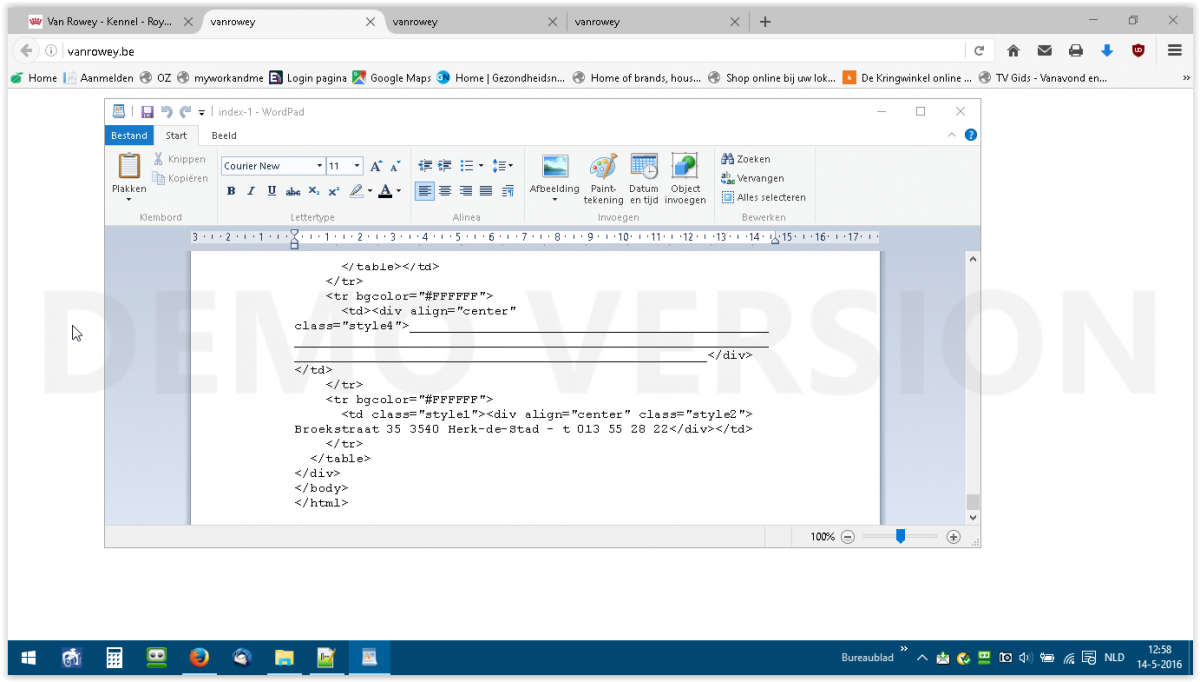Click the Save icon in WordPad title bar
The width and height of the screenshot is (1200, 682).
tap(147, 112)
